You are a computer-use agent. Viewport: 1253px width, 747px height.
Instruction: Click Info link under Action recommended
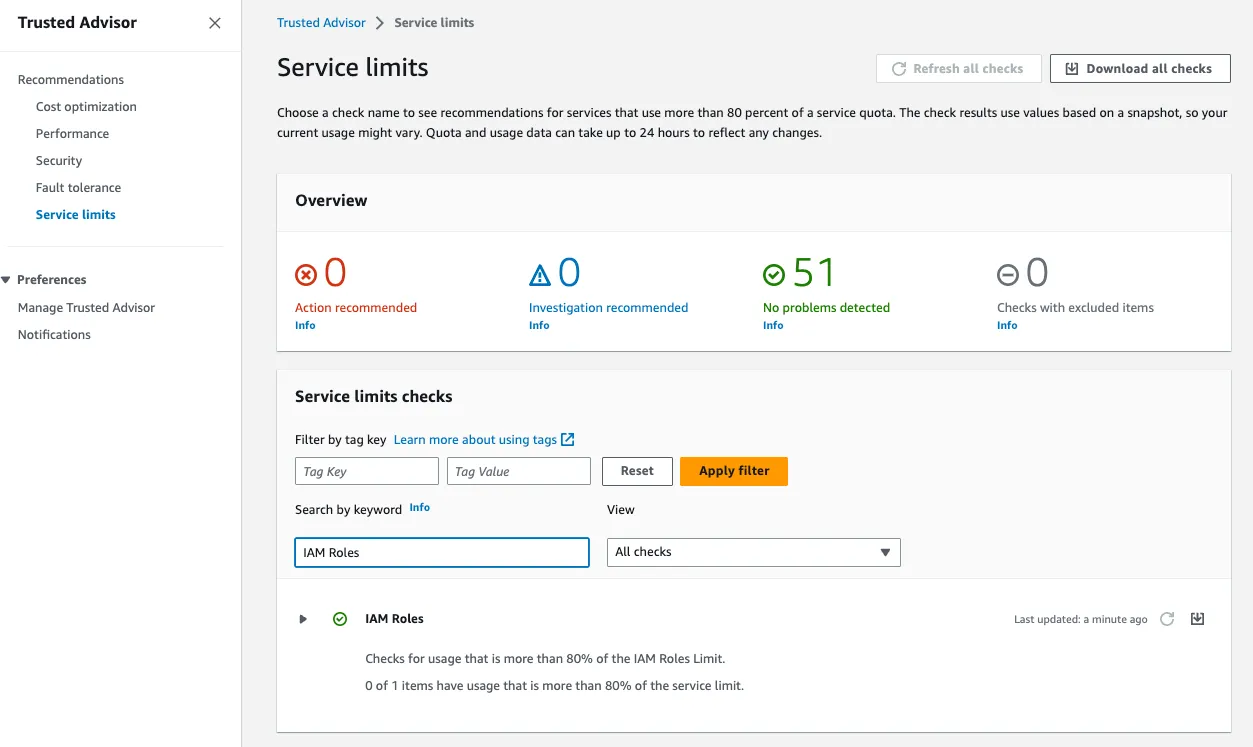point(305,326)
